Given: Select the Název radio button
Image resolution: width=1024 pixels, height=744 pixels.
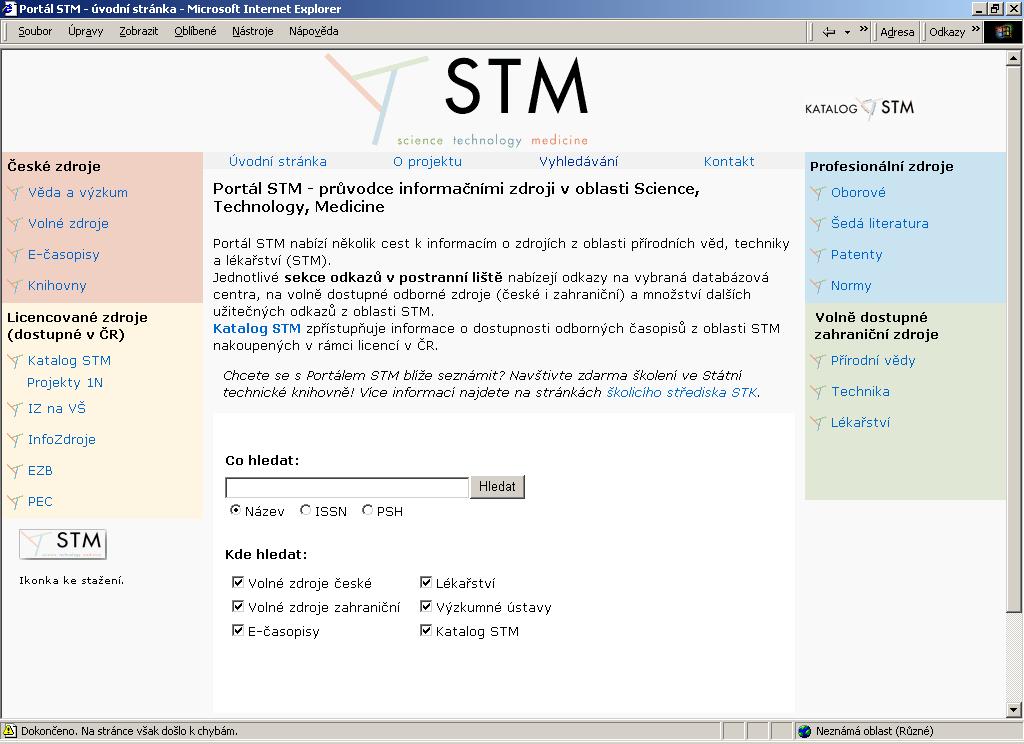Looking at the screenshot, I should [236, 510].
